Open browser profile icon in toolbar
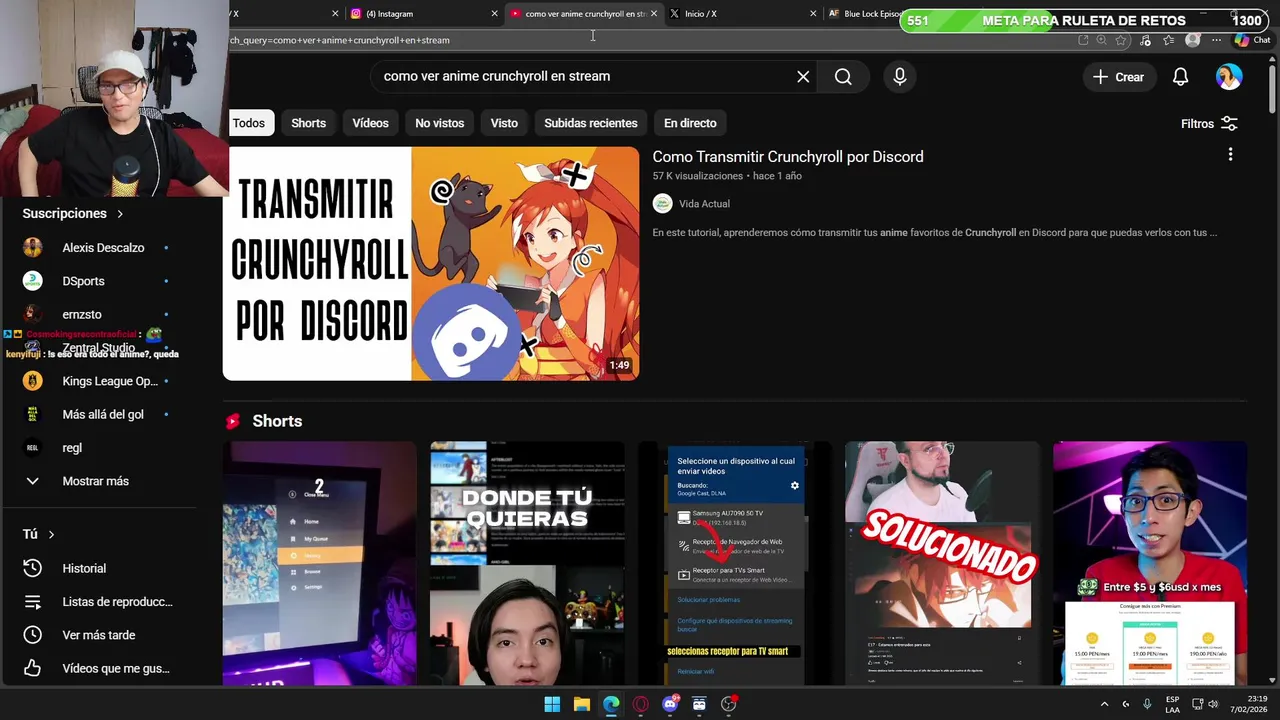This screenshot has width=1280, height=720. pos(1192,40)
